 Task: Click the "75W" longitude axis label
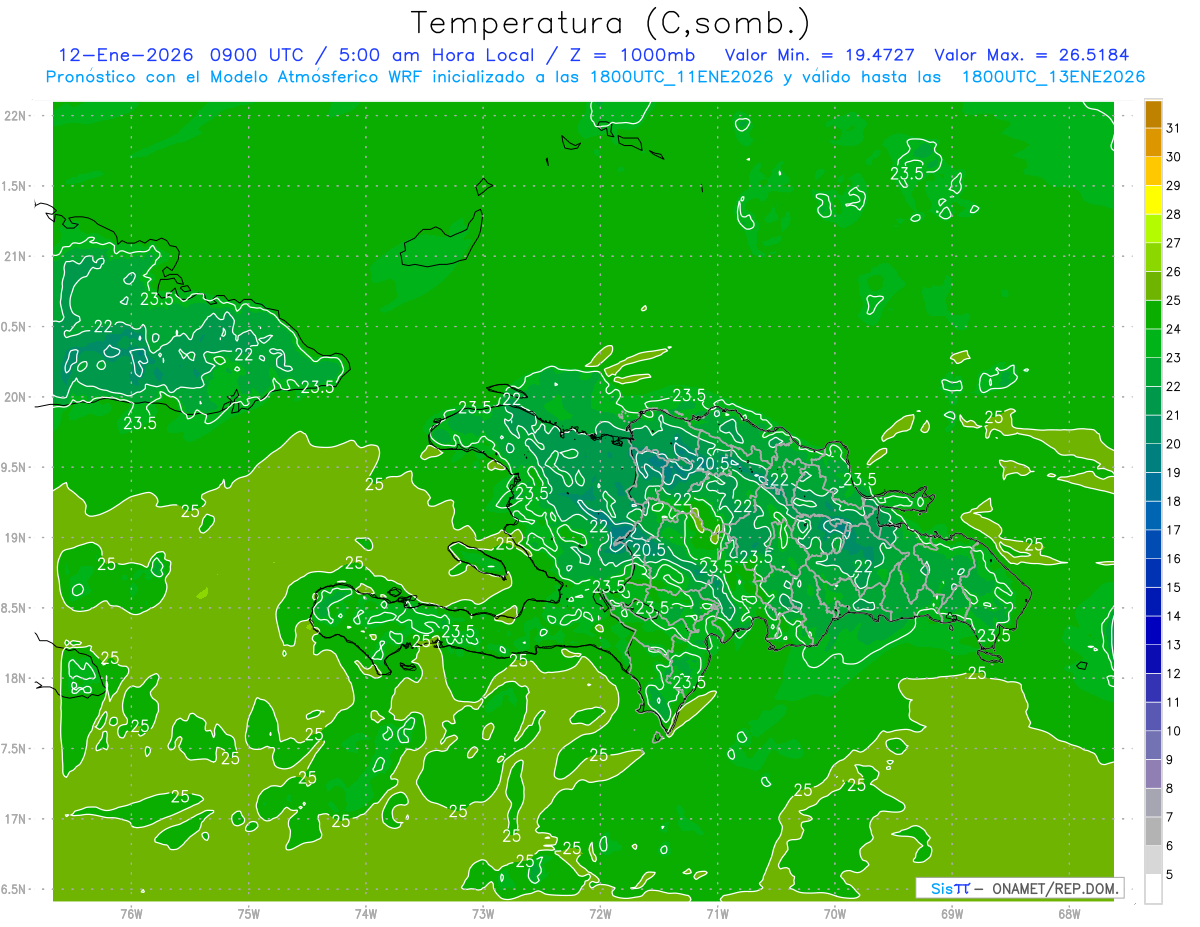249,913
